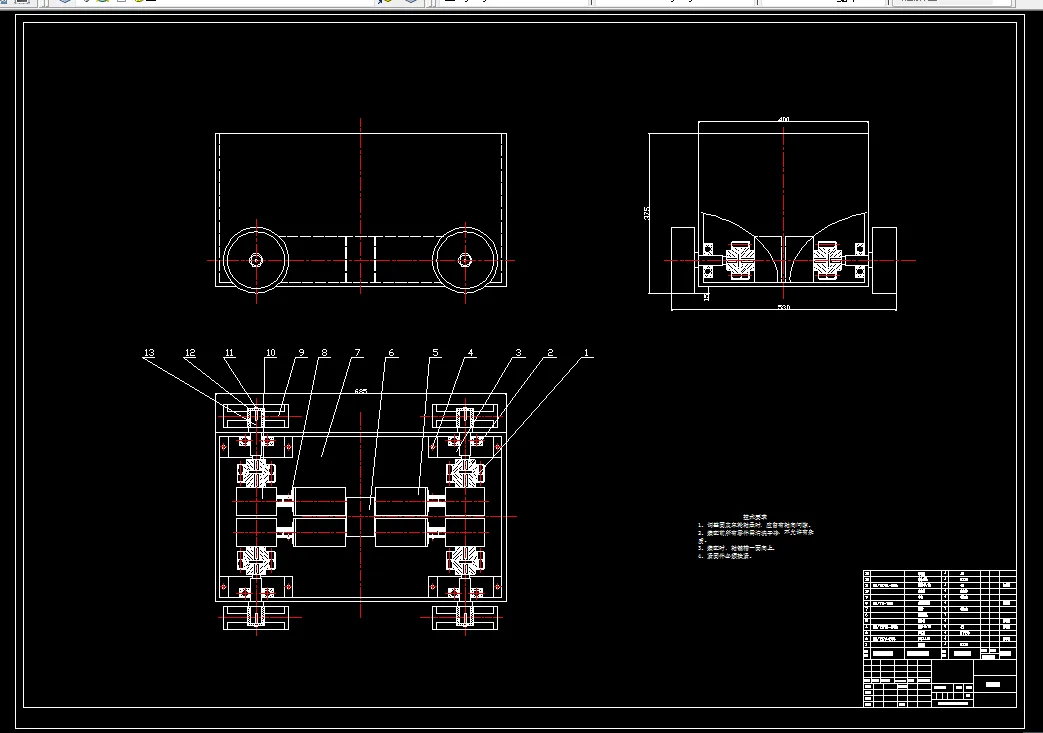
Task: Click the 685 dimension above plan view
Action: pyautogui.click(x=361, y=391)
